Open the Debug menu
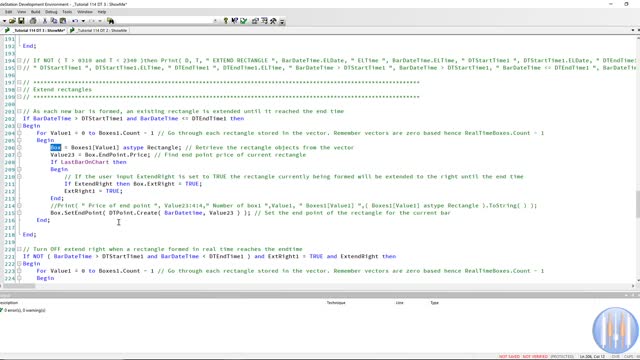This screenshot has width=640, height=360. tap(51, 12)
